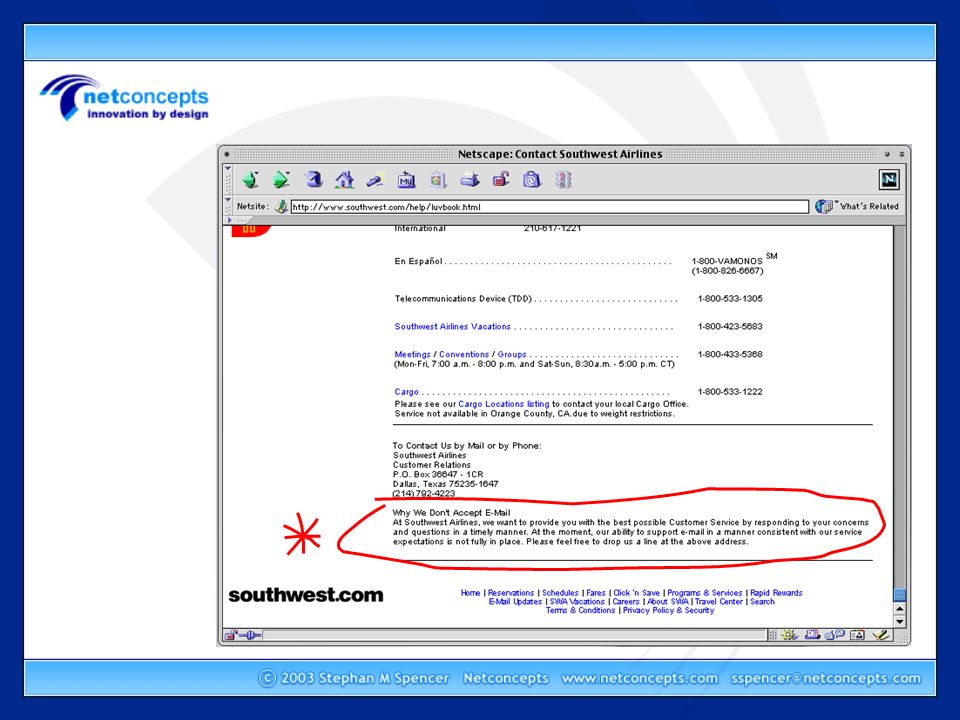Open the Address Book icon in status bar
Screen dimensions: 960x720
click(857, 635)
